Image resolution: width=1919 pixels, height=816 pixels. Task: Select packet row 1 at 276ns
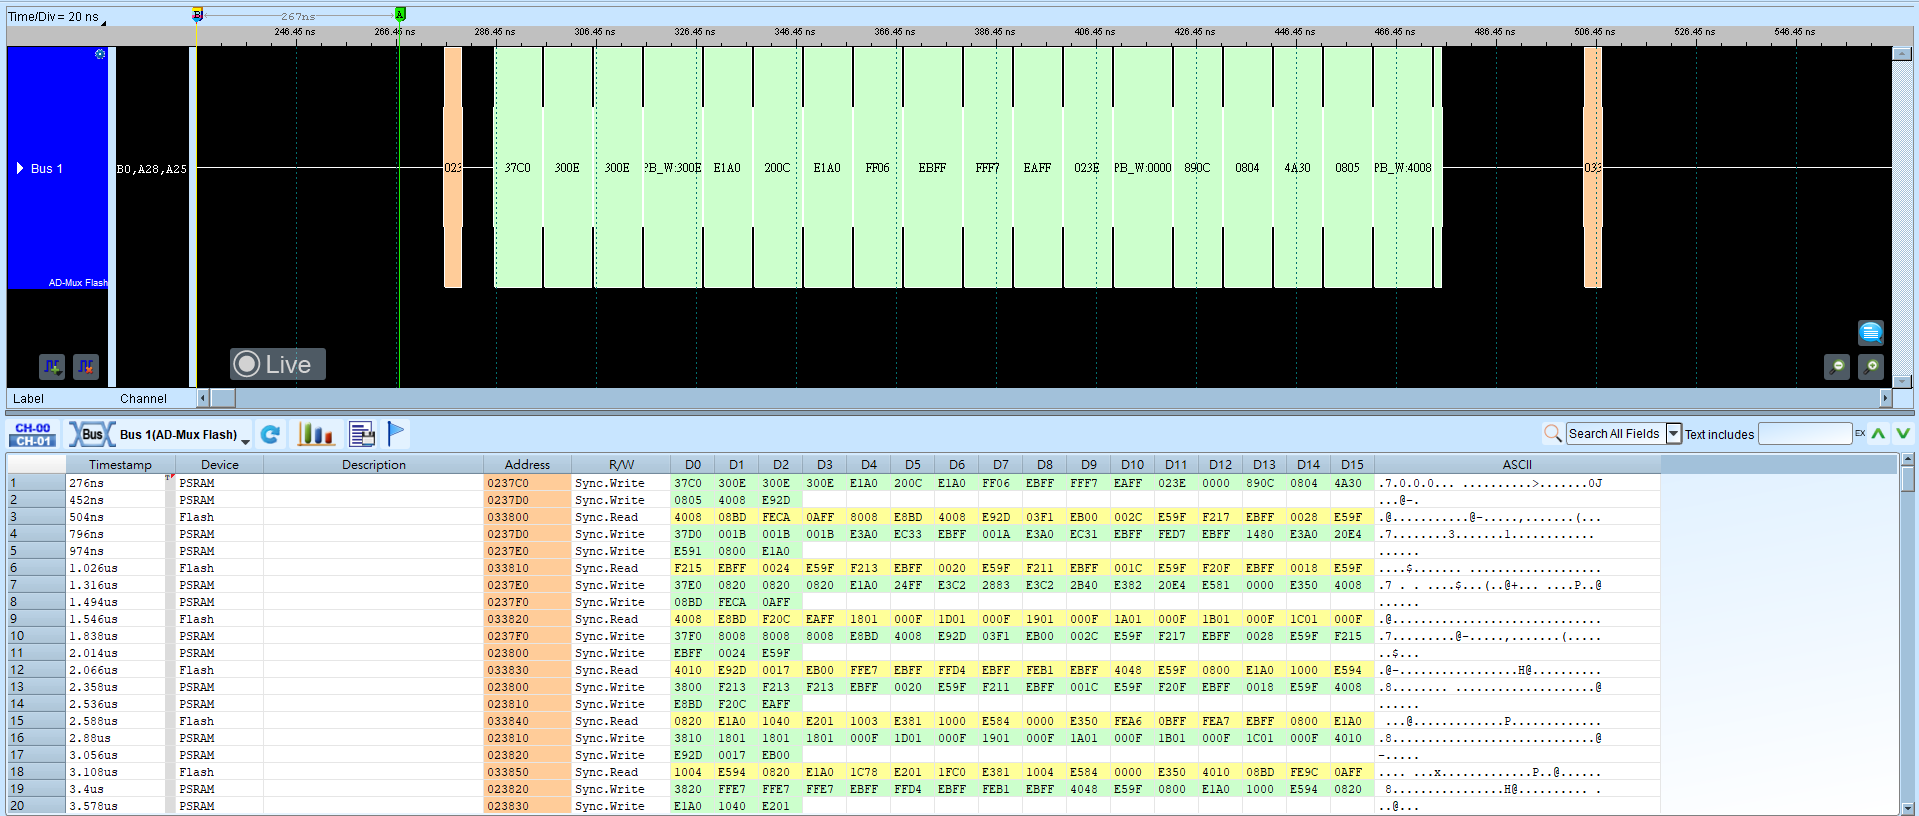click(x=833, y=483)
